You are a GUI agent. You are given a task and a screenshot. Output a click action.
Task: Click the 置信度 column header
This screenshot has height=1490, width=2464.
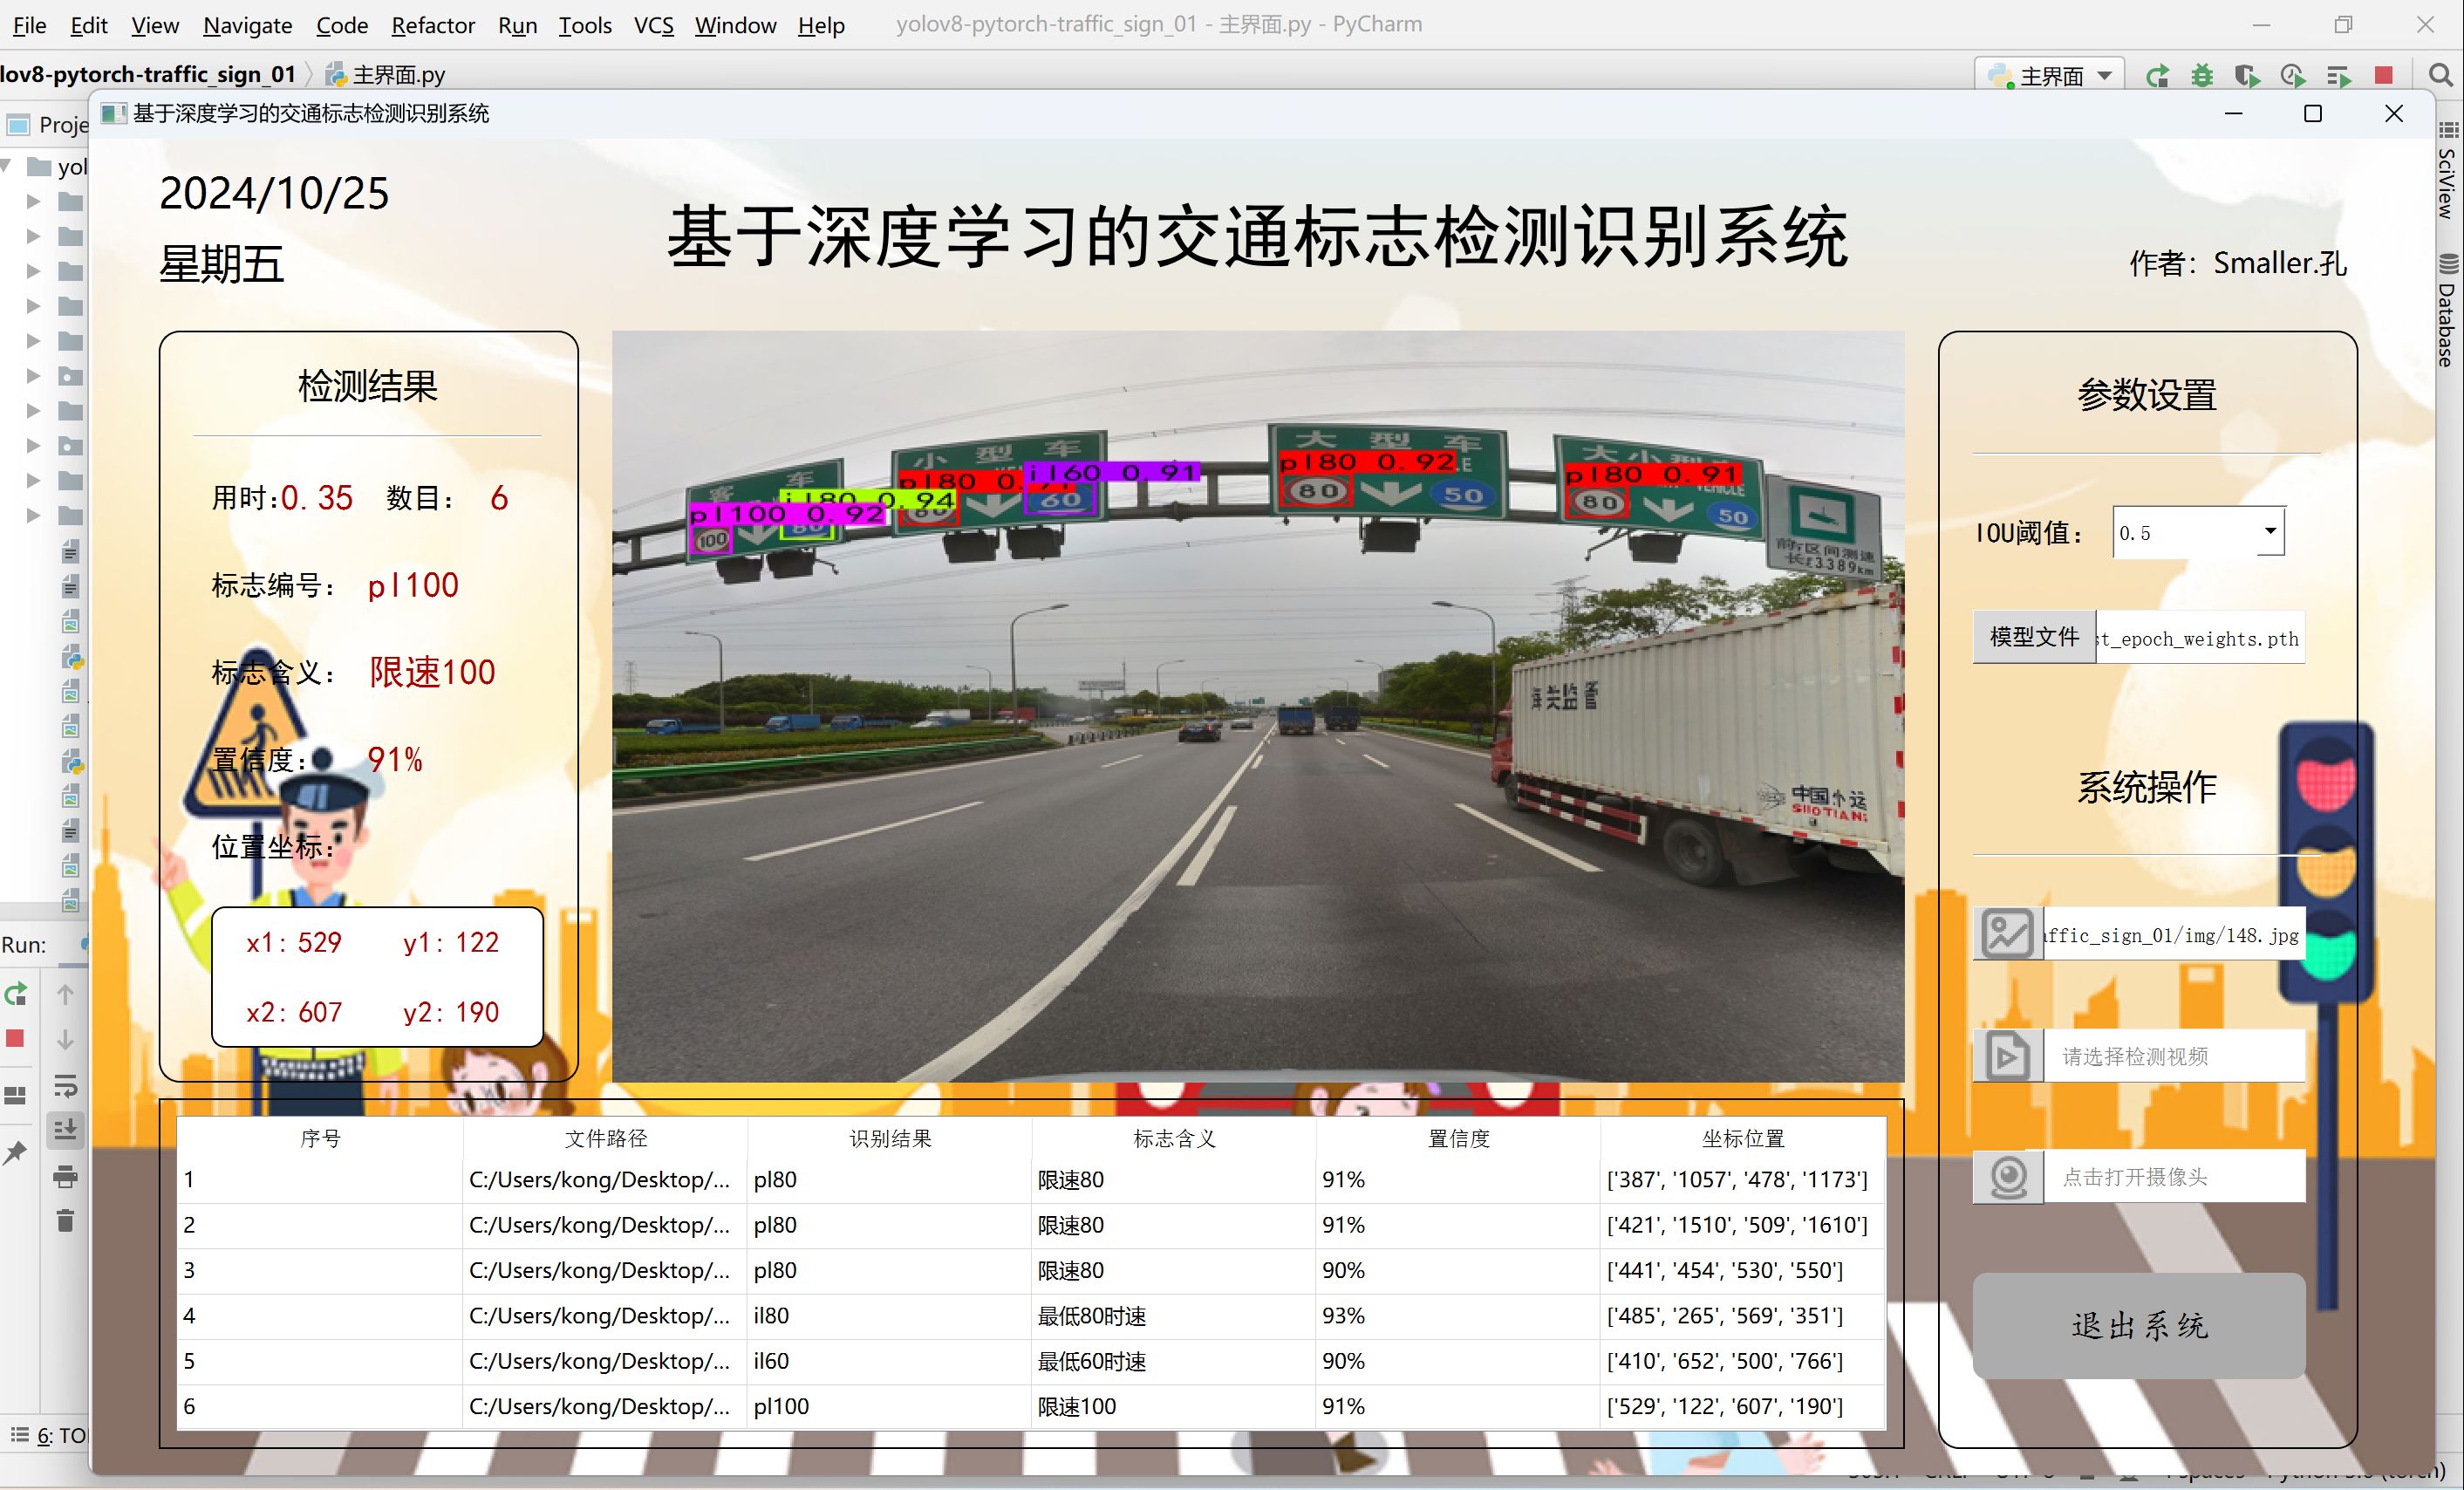1458,1138
